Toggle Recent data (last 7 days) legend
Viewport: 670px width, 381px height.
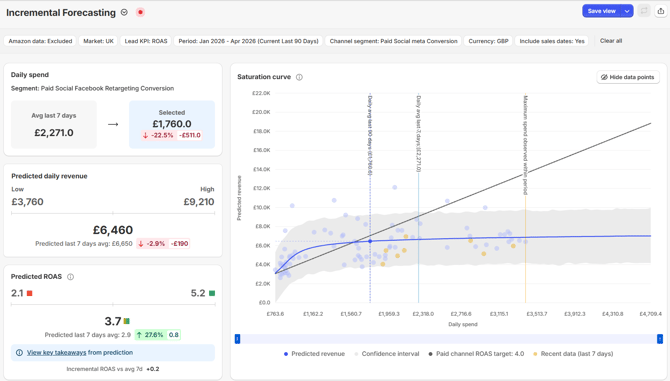pos(573,354)
